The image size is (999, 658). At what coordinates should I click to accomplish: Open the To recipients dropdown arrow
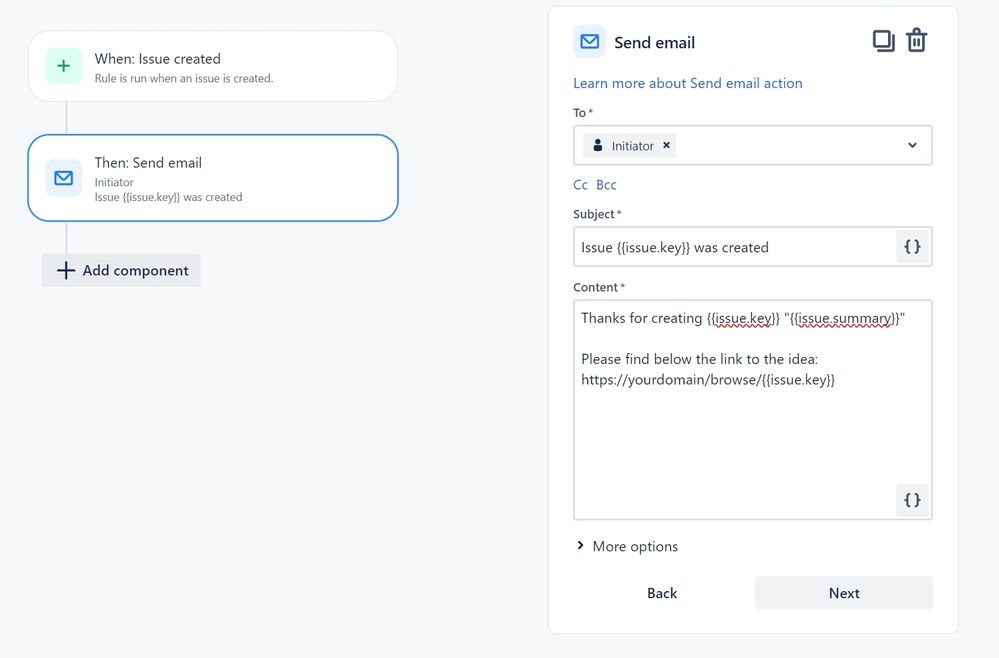(912, 145)
